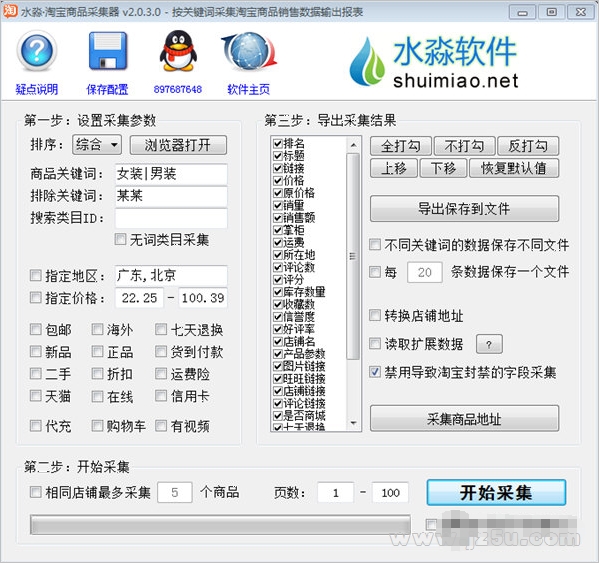This screenshot has height=563, width=599.
Task: Click the region field showing 广东,北京
Action: (x=171, y=275)
